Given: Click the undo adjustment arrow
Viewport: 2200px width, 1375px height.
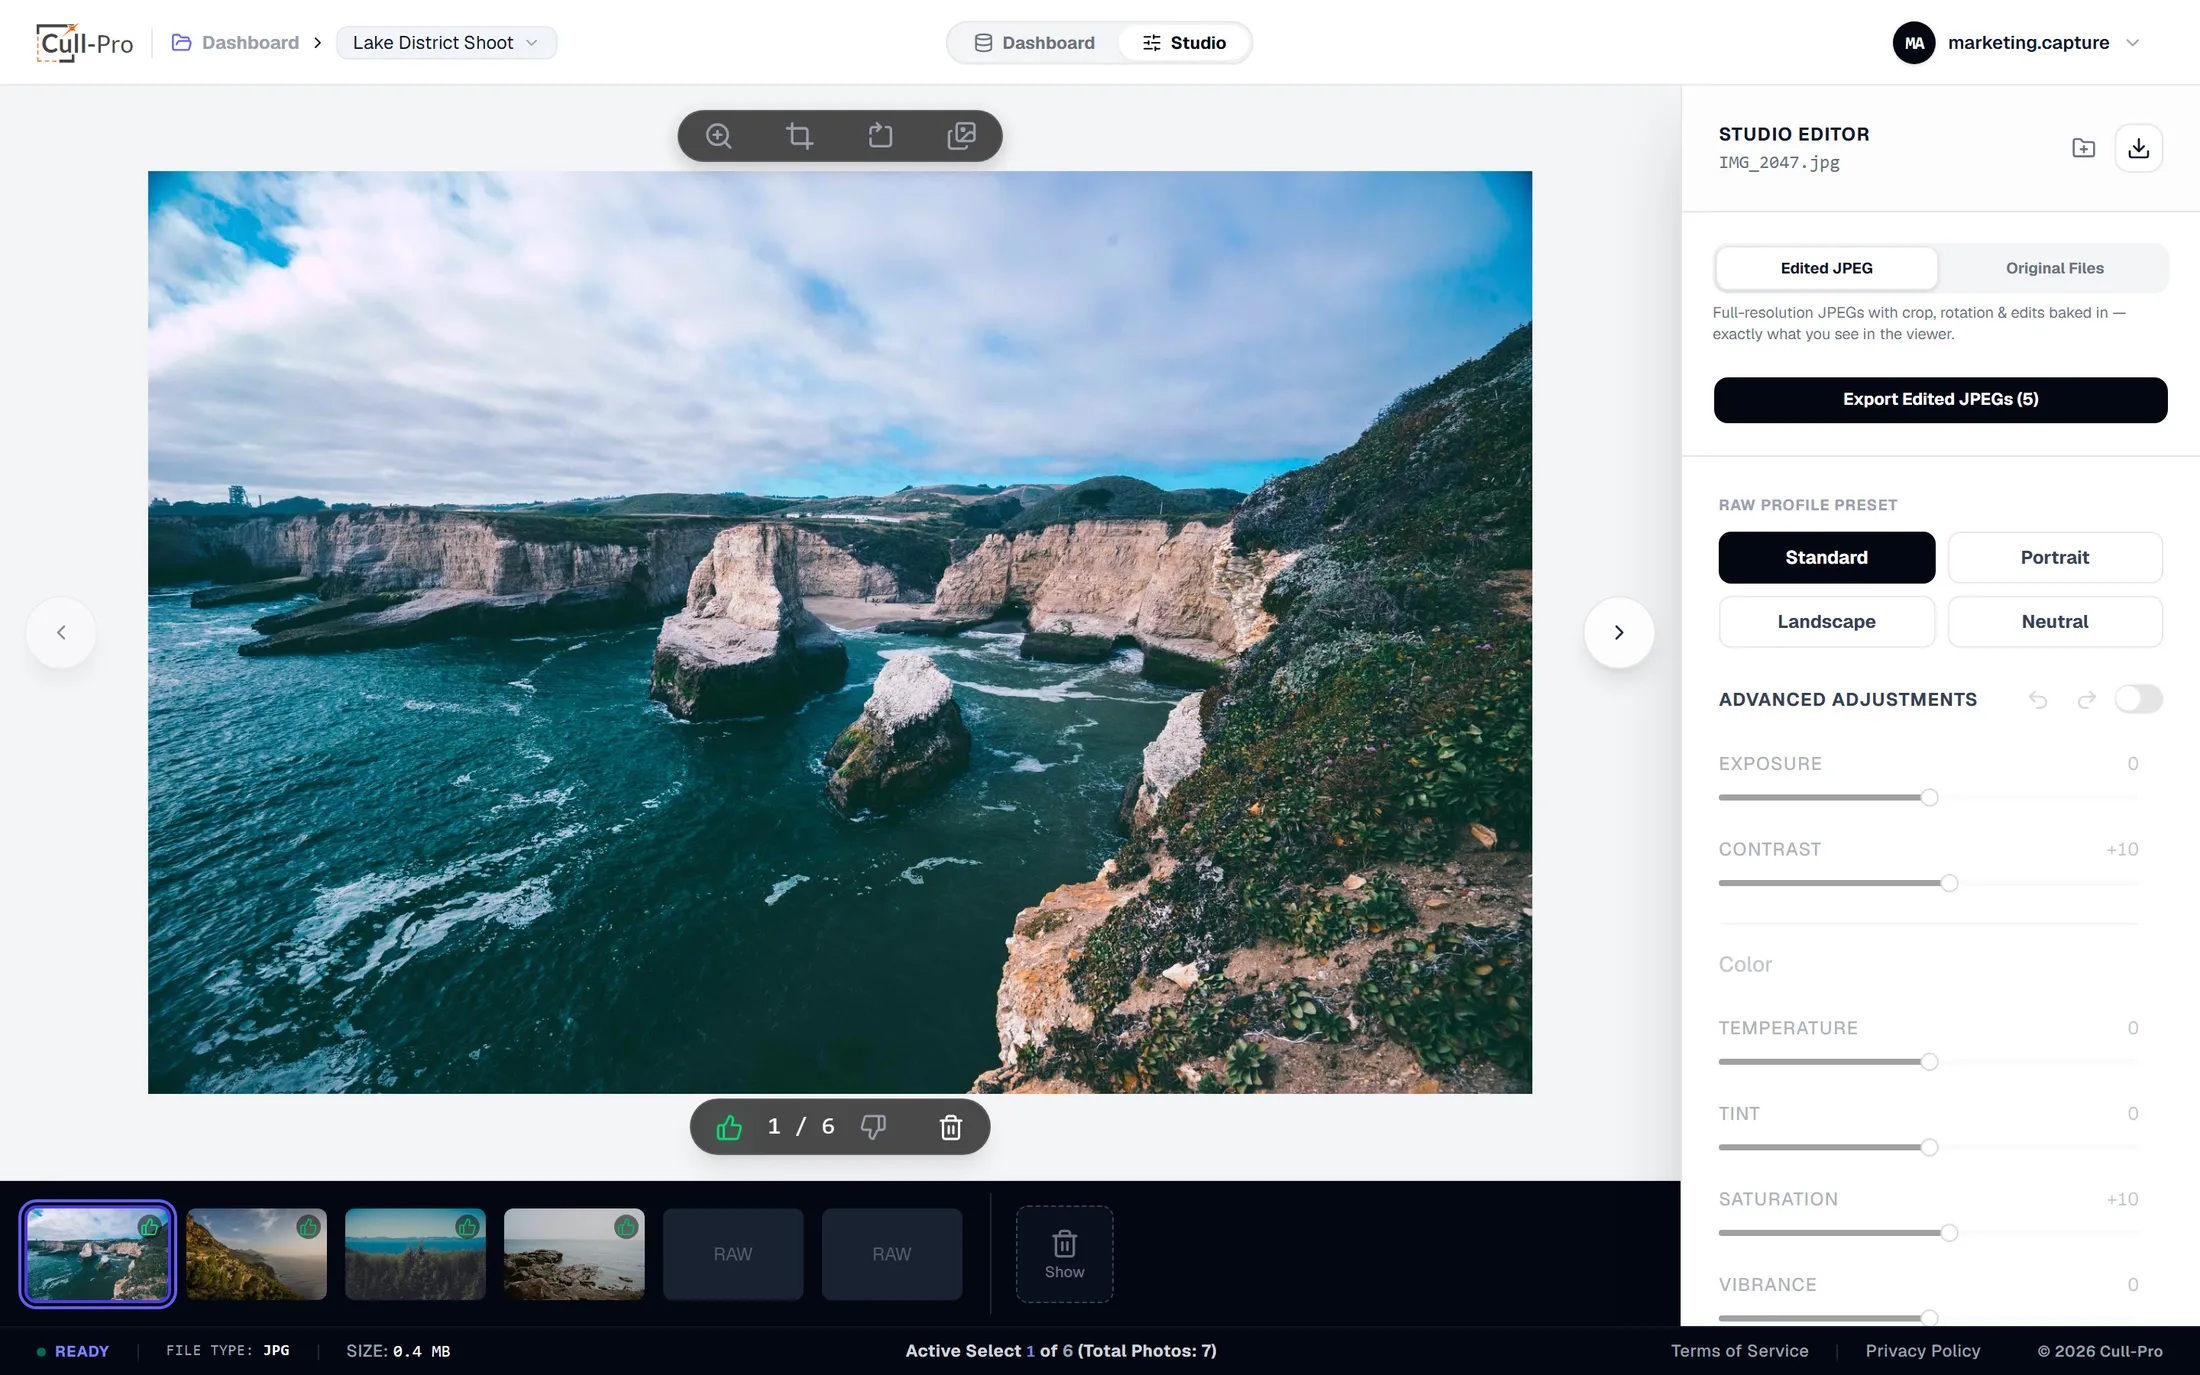Looking at the screenshot, I should click(x=2038, y=700).
